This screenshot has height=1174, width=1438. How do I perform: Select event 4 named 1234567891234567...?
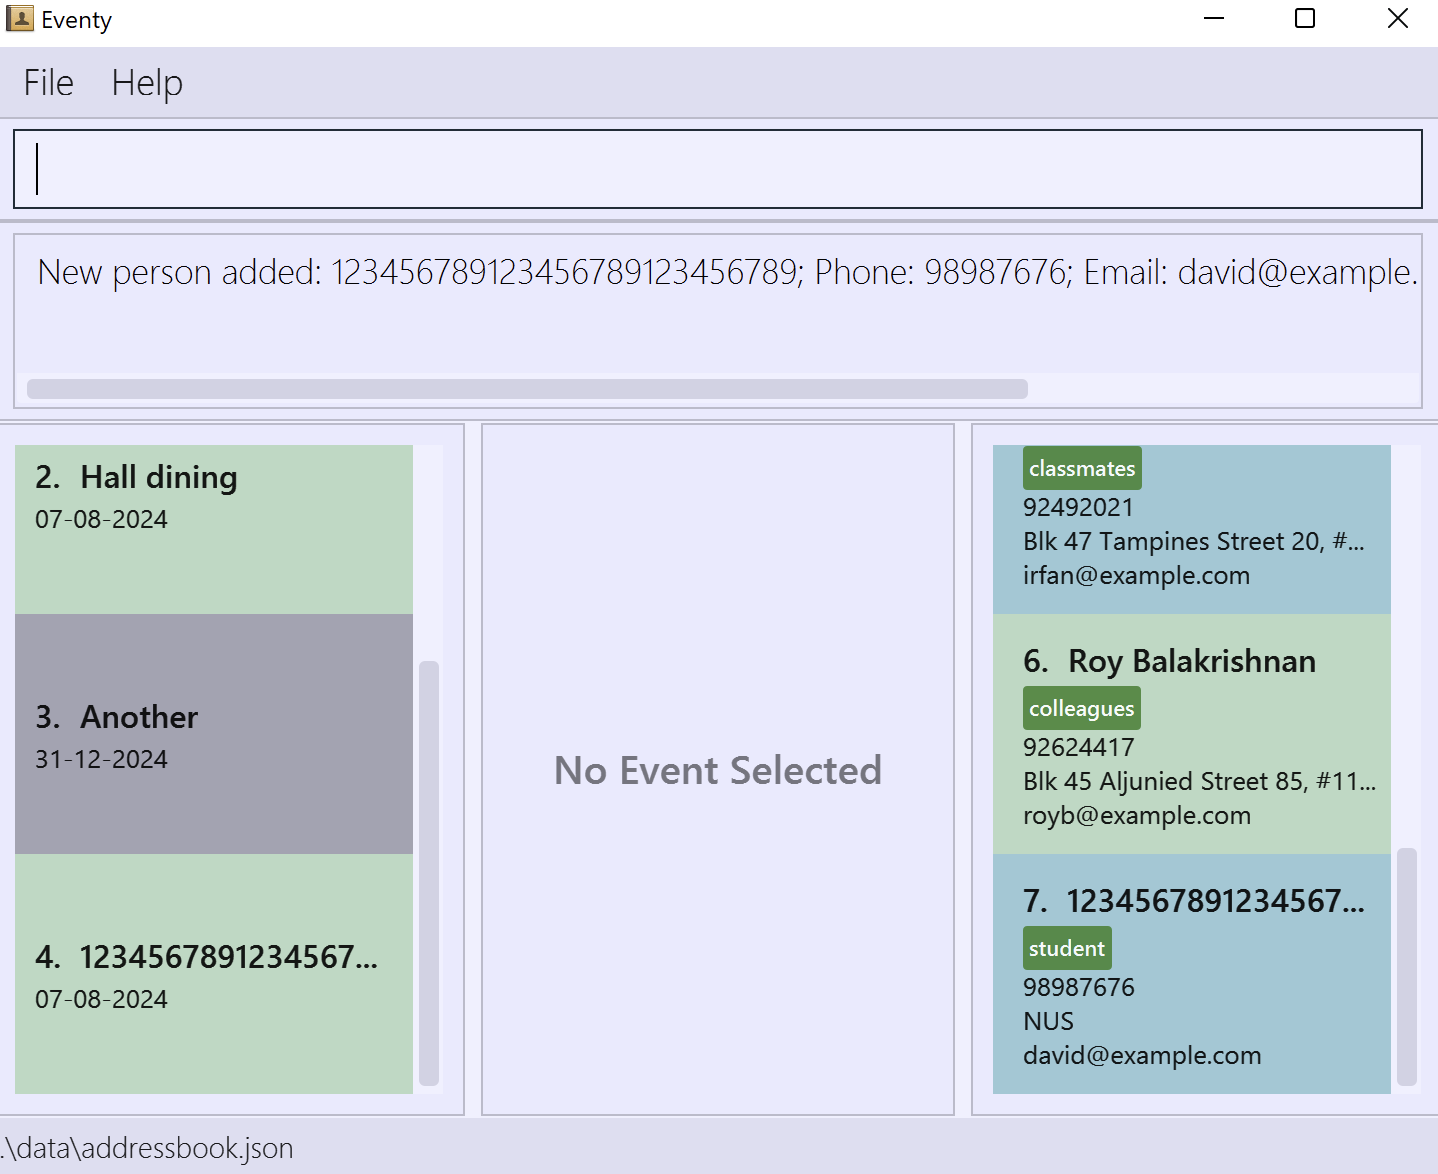[214, 974]
